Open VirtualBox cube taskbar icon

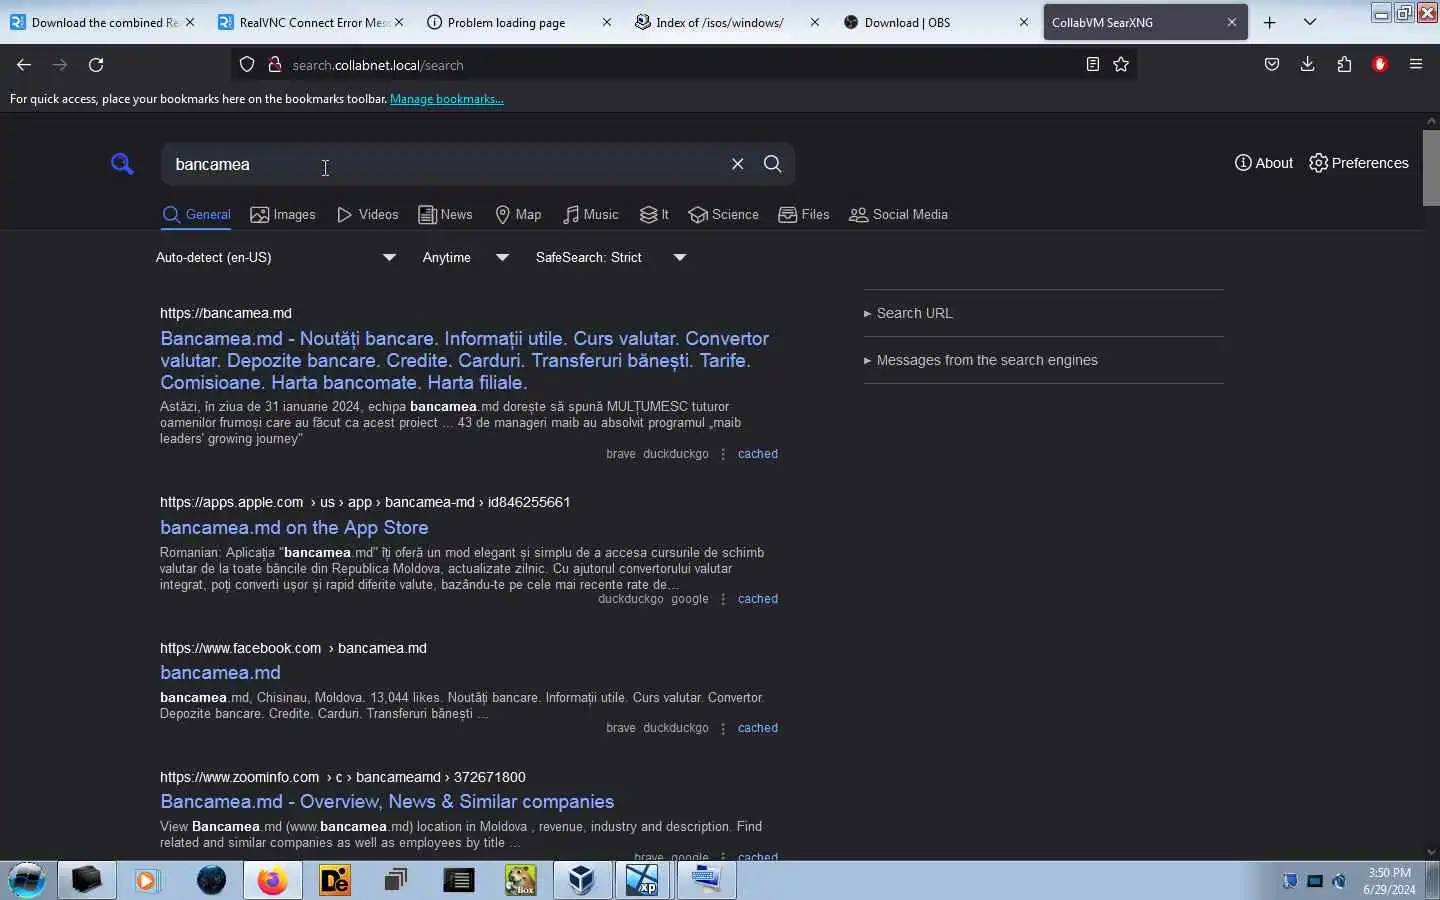581,880
